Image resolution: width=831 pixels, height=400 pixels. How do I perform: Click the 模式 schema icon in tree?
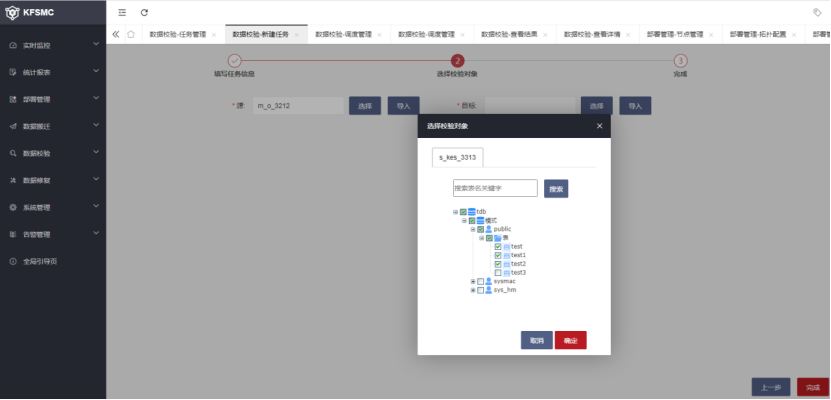(x=481, y=220)
